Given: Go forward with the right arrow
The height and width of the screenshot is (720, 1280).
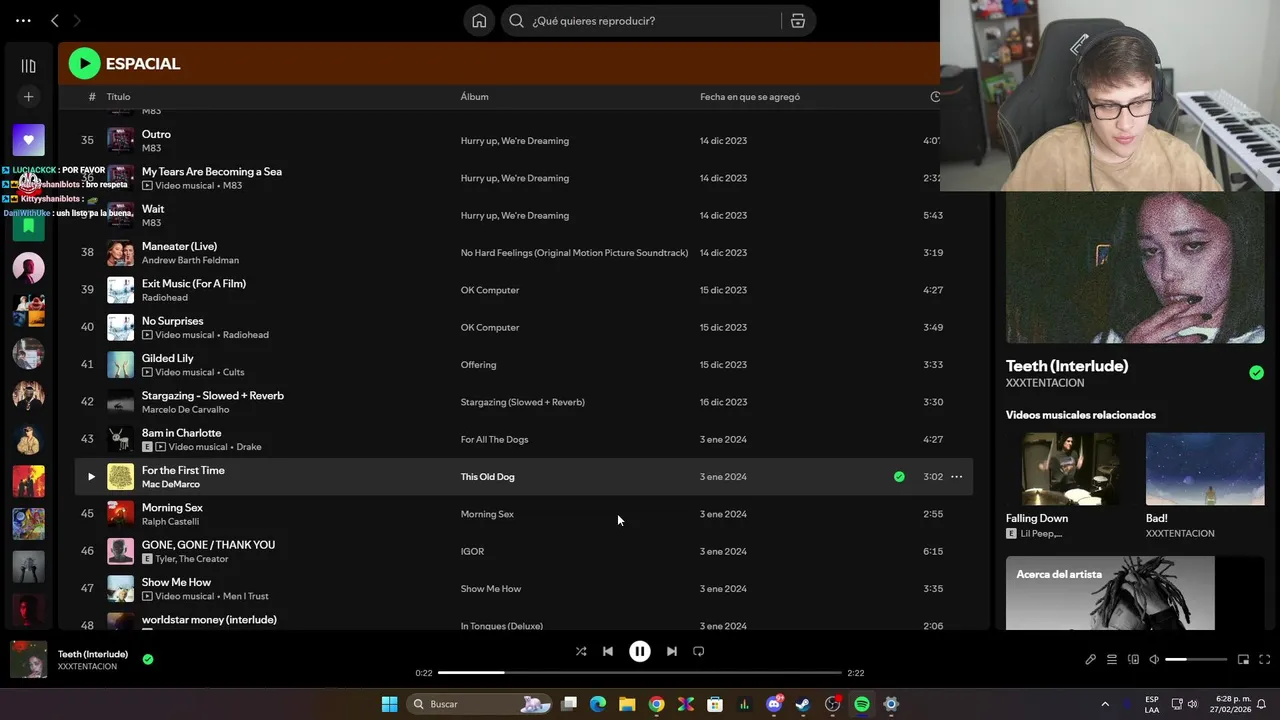Looking at the screenshot, I should (x=77, y=21).
